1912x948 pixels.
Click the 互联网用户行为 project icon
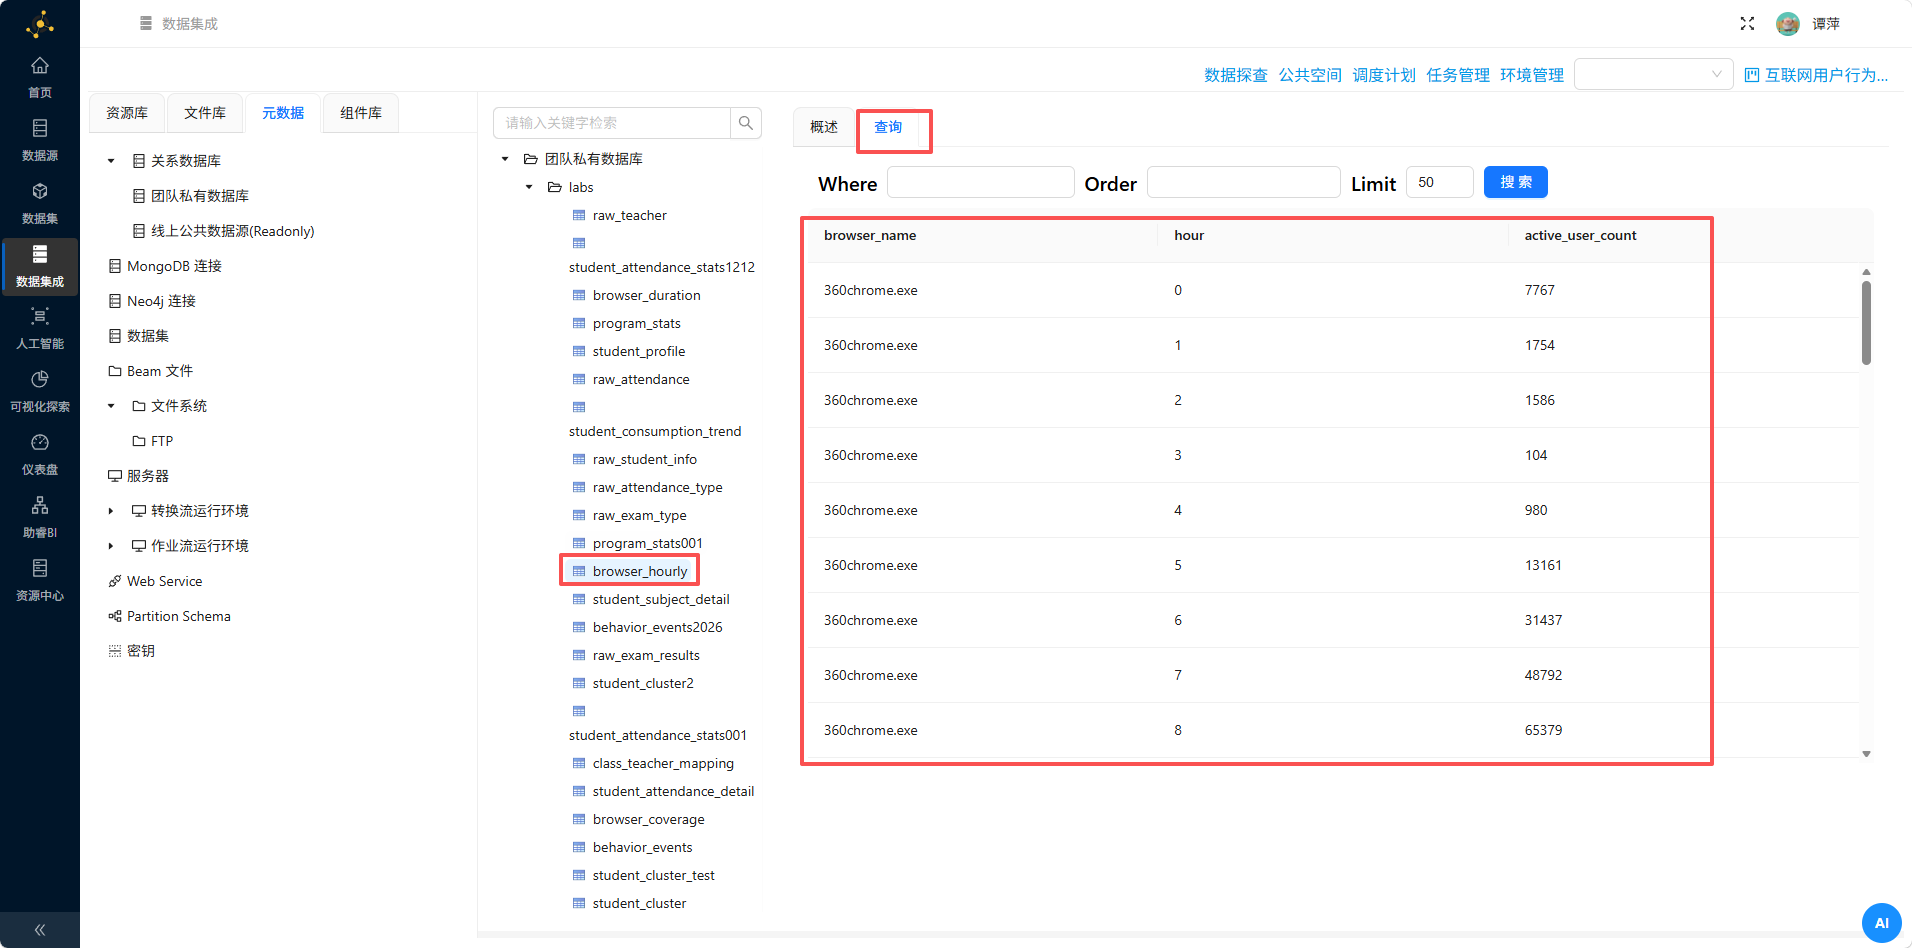(1752, 75)
